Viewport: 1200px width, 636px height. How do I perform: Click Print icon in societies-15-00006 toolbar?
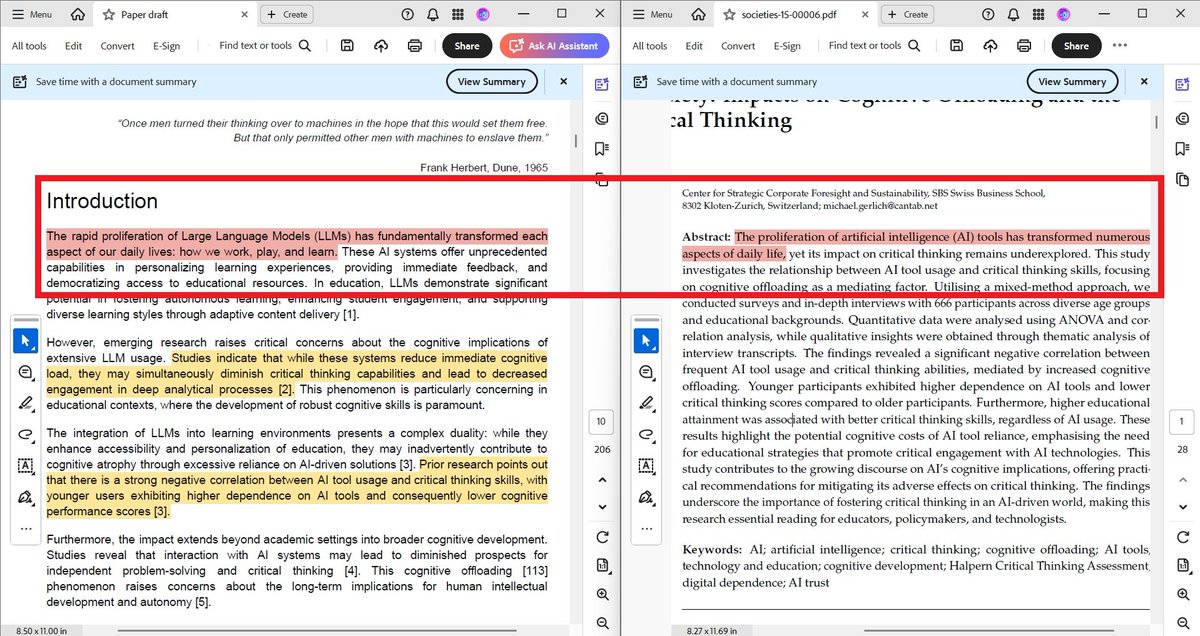tap(1024, 46)
